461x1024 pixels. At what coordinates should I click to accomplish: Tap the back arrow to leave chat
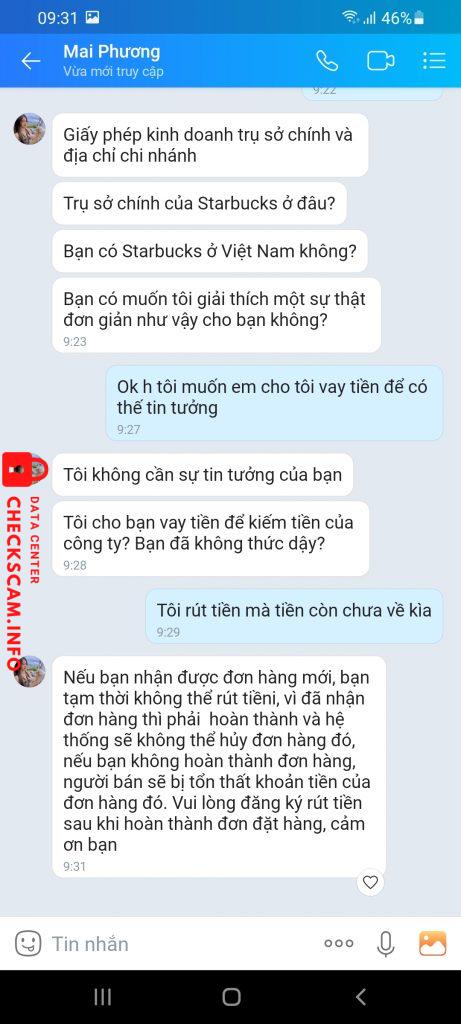pyautogui.click(x=31, y=61)
